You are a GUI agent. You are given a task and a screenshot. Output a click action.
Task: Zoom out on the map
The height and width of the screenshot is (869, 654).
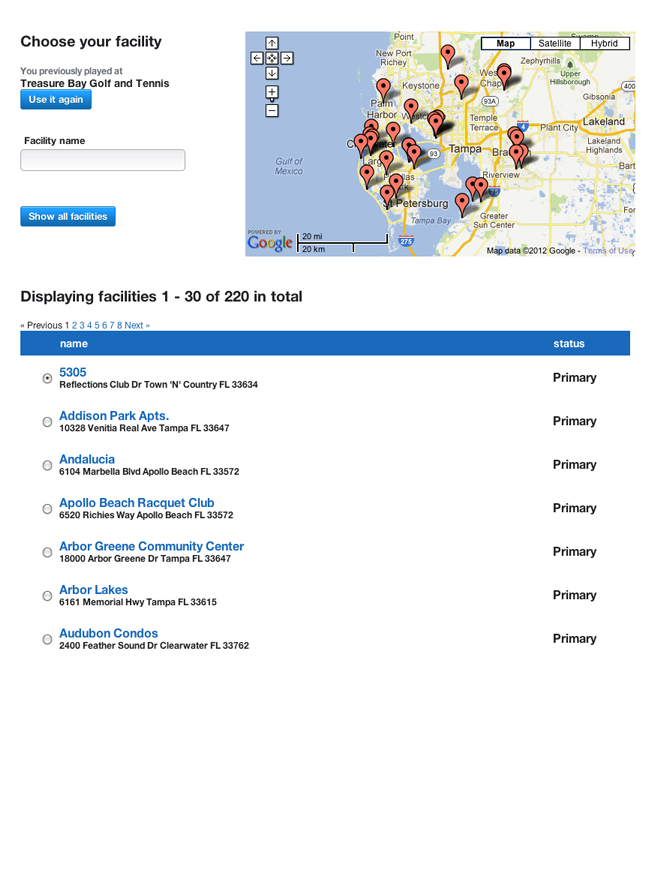click(271, 110)
